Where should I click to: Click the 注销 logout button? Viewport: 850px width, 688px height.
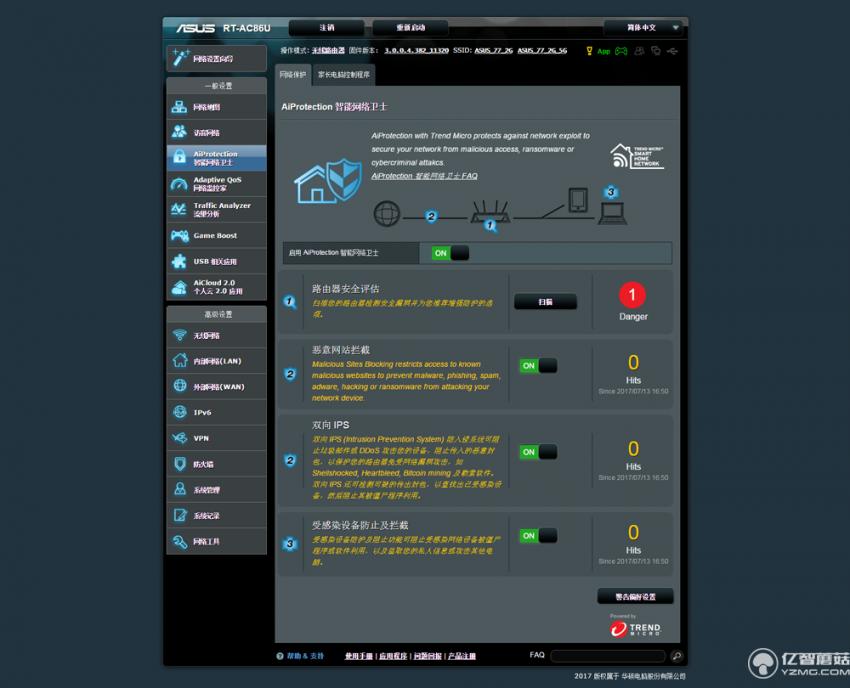[x=327, y=28]
